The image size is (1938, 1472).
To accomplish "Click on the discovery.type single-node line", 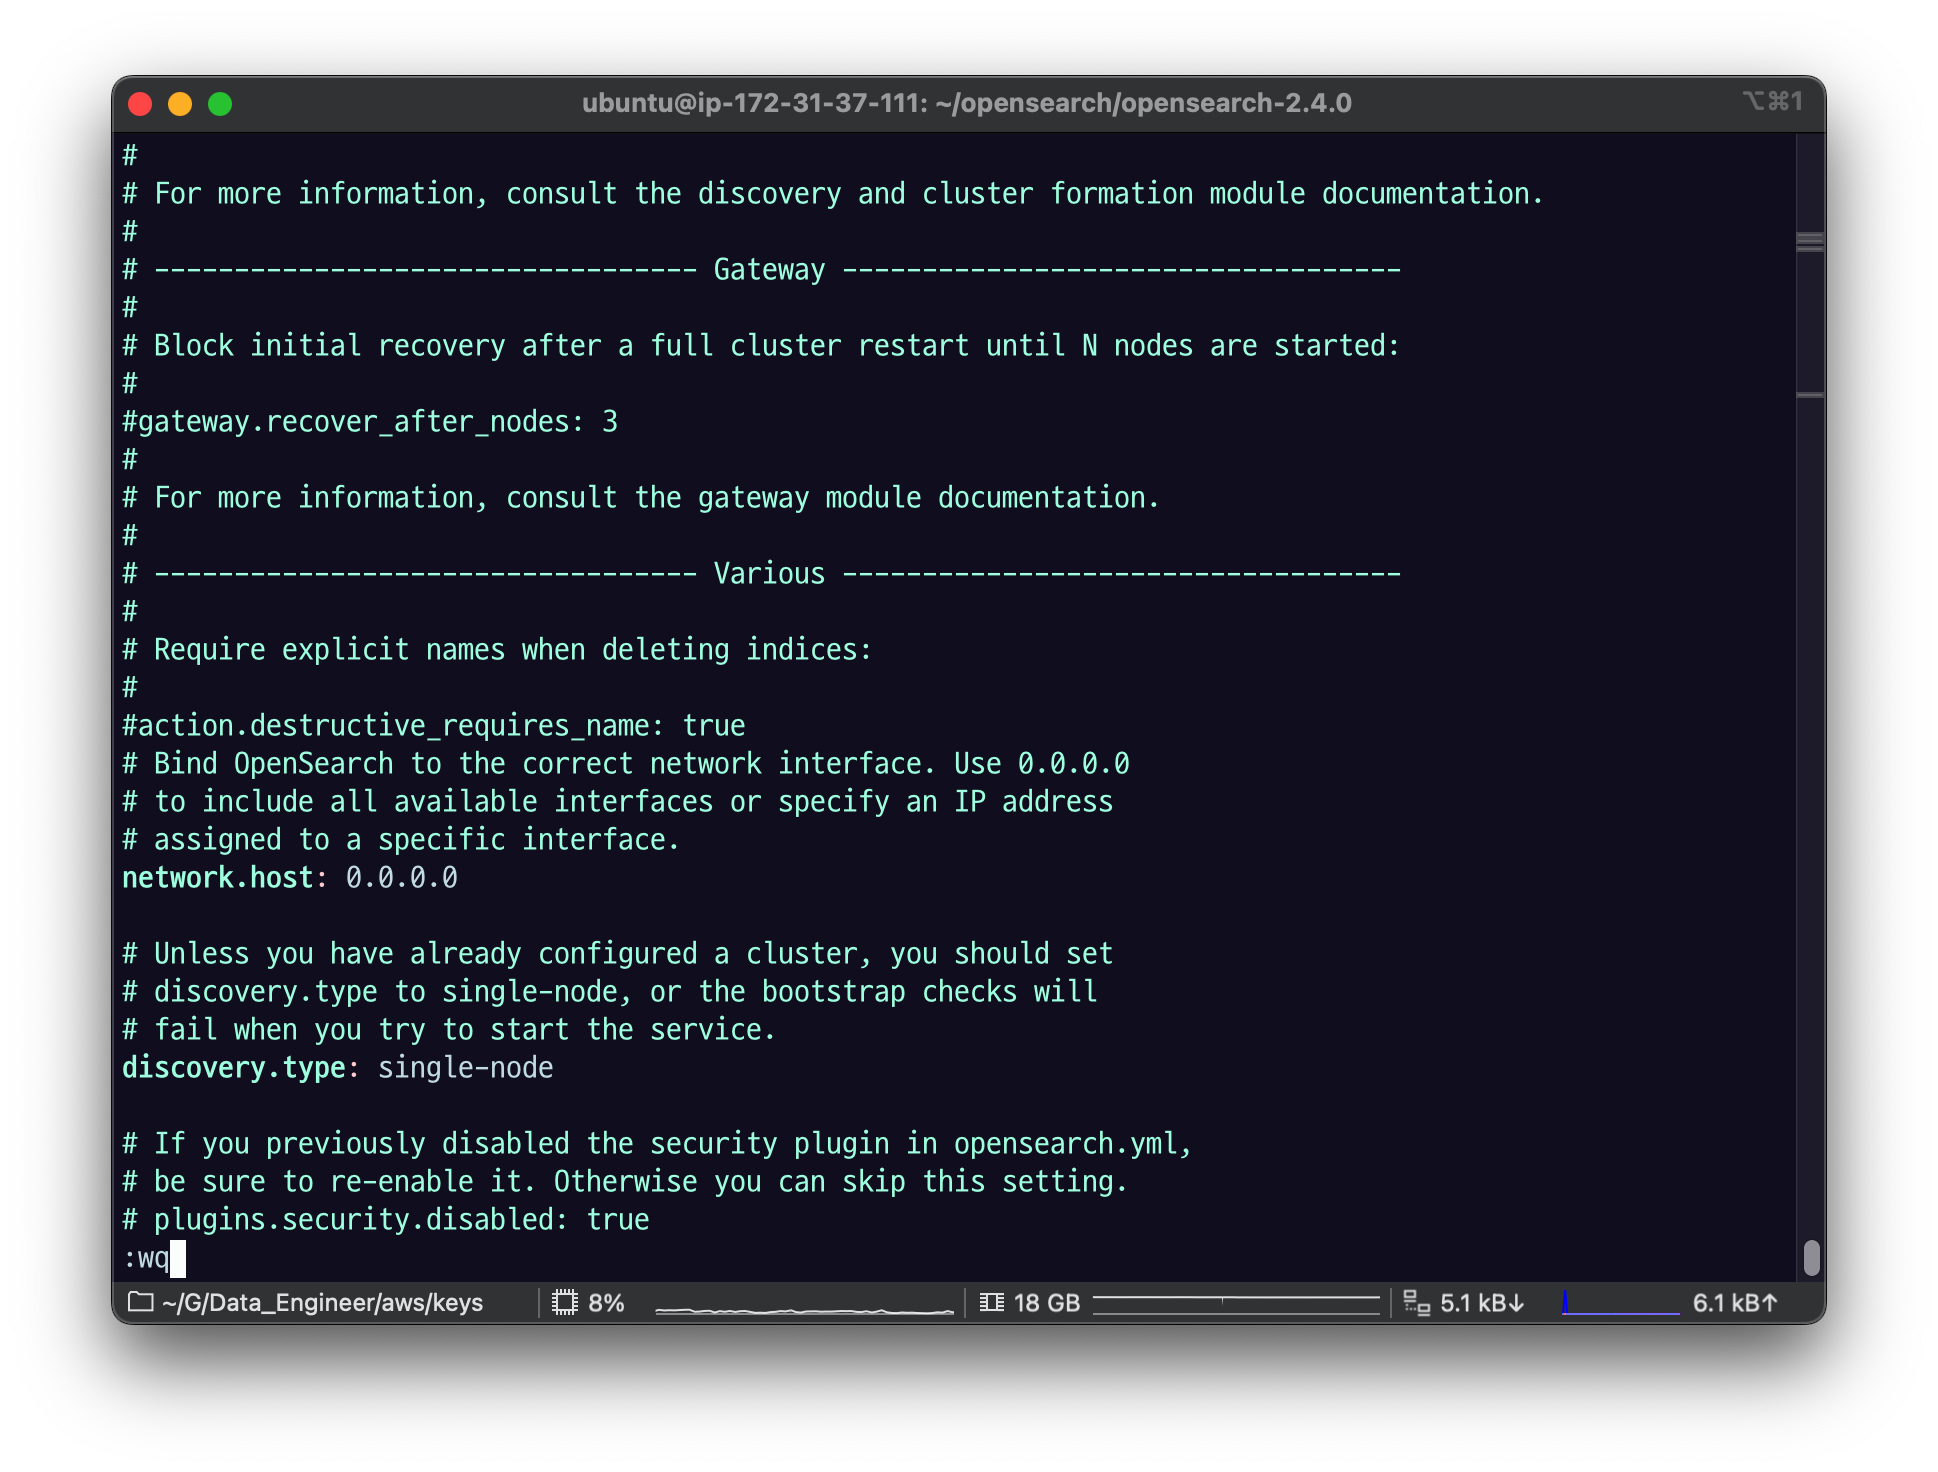I will (x=337, y=1067).
